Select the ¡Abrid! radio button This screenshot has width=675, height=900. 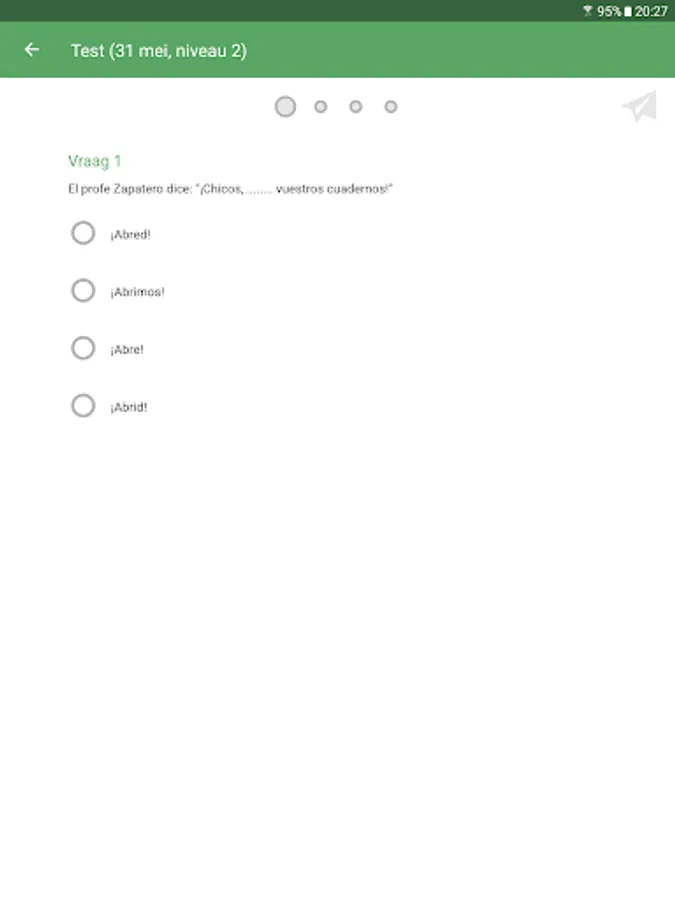pyautogui.click(x=83, y=406)
